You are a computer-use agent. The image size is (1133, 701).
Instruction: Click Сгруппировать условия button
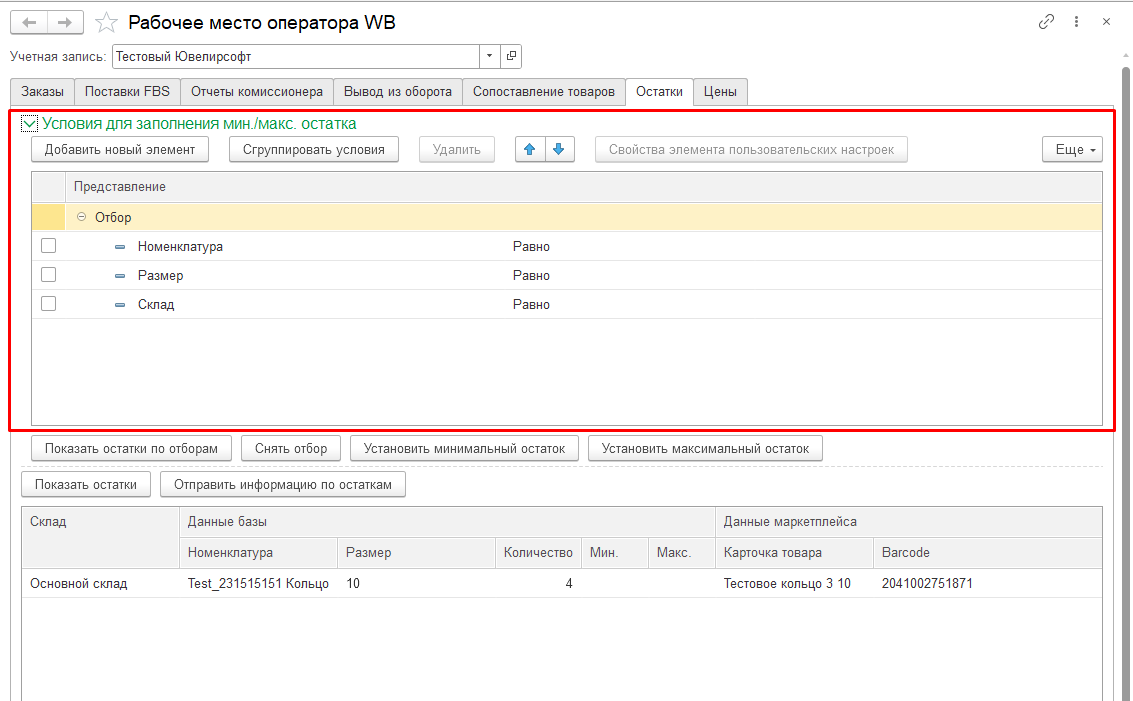314,150
